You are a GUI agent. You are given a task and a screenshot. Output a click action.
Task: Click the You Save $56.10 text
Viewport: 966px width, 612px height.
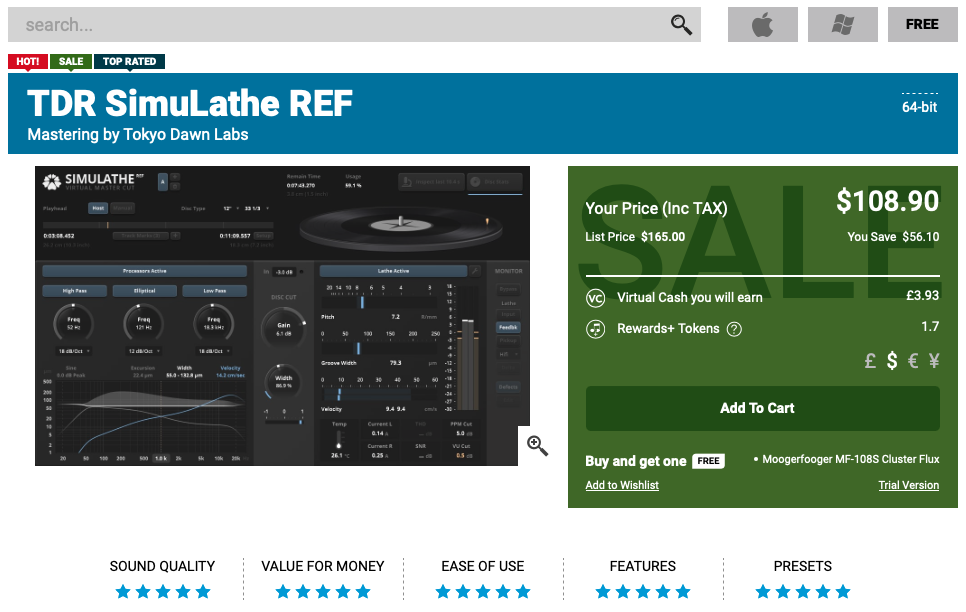(893, 237)
